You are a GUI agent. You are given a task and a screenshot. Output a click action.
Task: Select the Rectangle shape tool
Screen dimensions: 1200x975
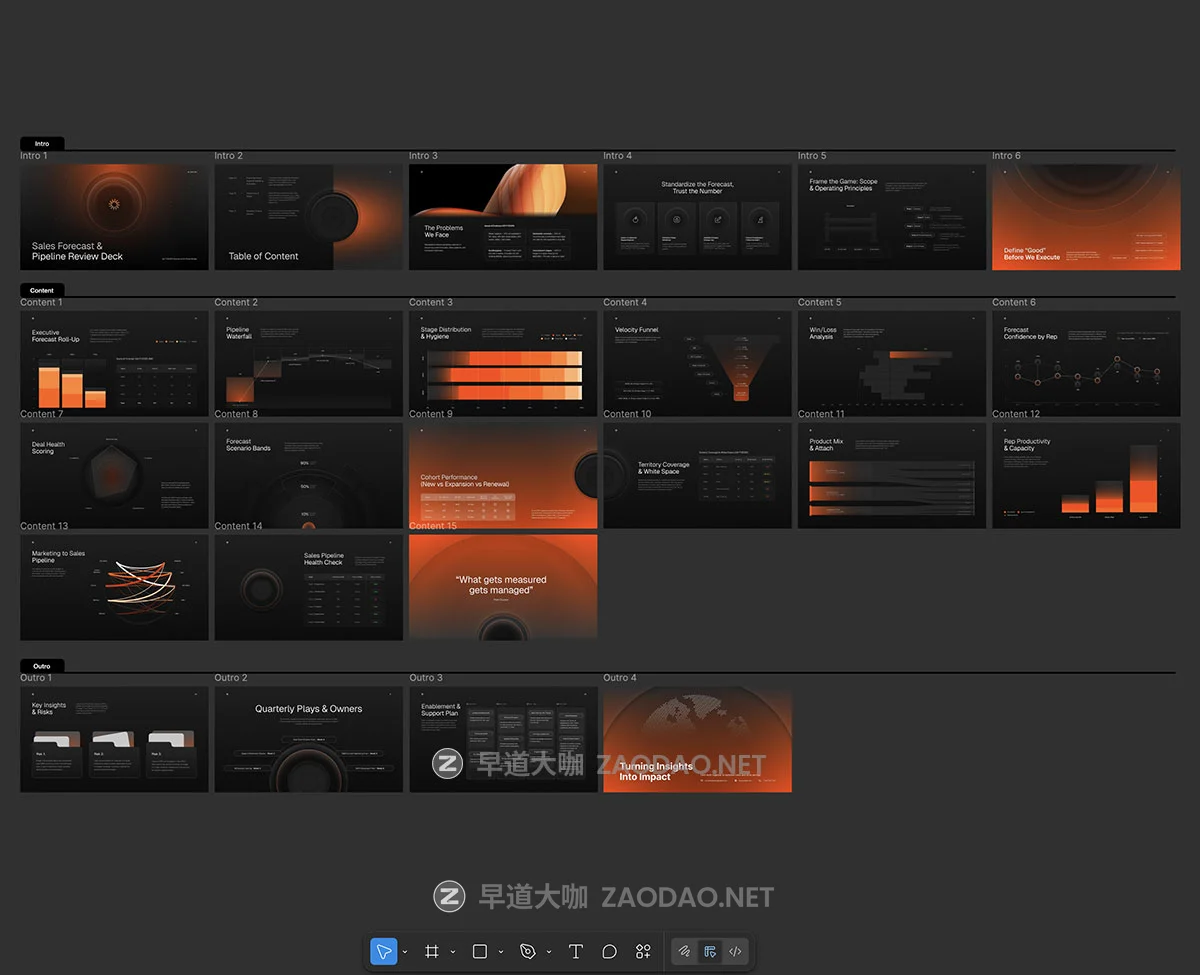tap(480, 951)
